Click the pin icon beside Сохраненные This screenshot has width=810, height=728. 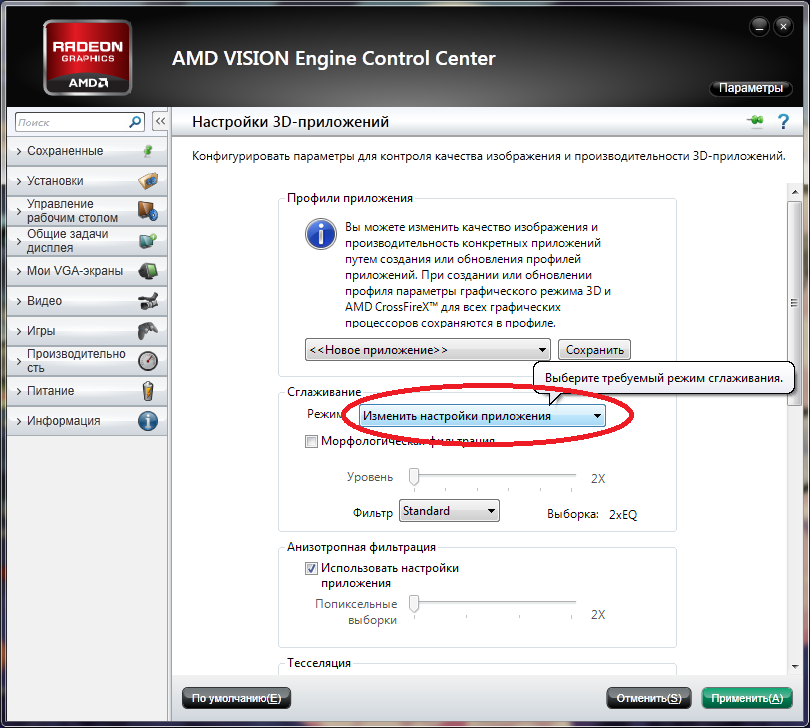[x=148, y=151]
